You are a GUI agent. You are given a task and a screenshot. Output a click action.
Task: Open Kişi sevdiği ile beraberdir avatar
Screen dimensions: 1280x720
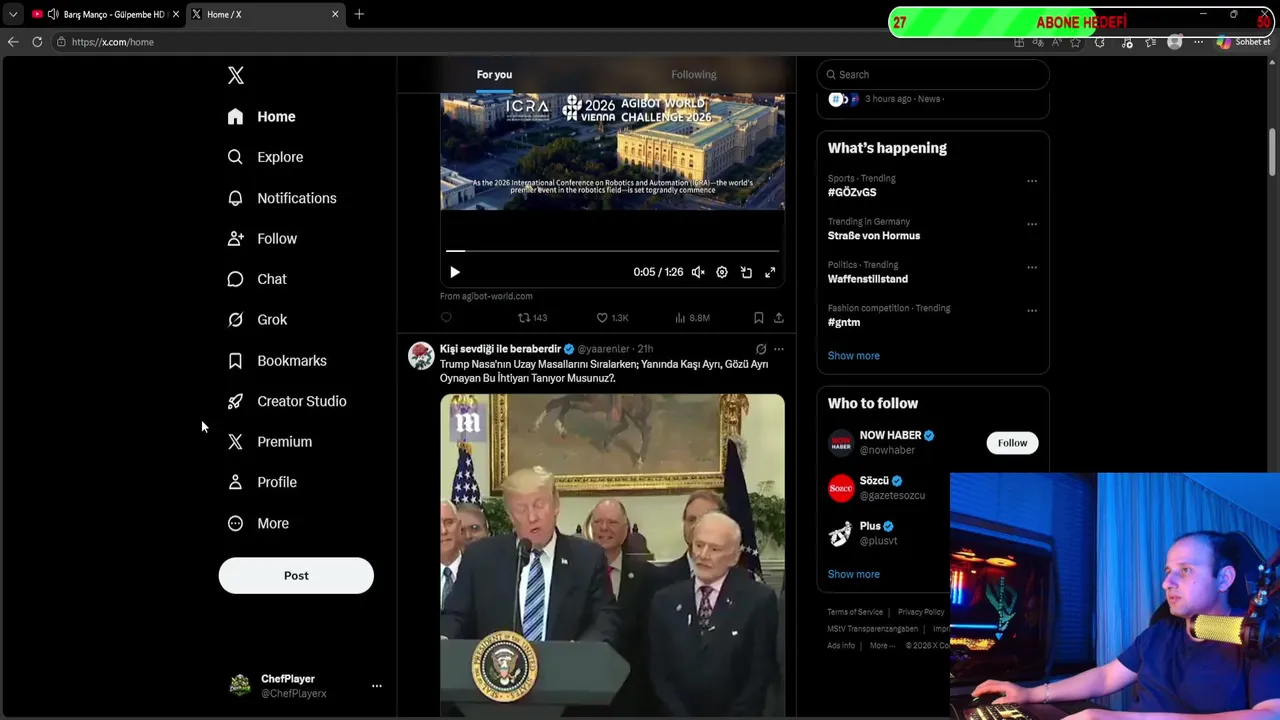[421, 355]
